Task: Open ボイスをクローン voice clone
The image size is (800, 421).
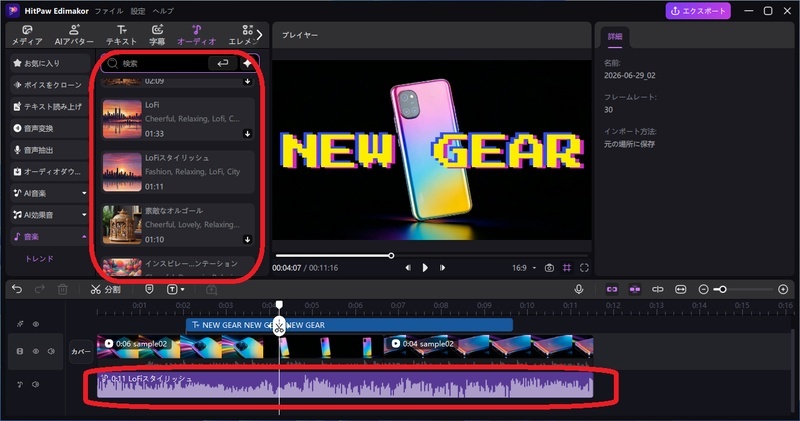Action: [49, 85]
